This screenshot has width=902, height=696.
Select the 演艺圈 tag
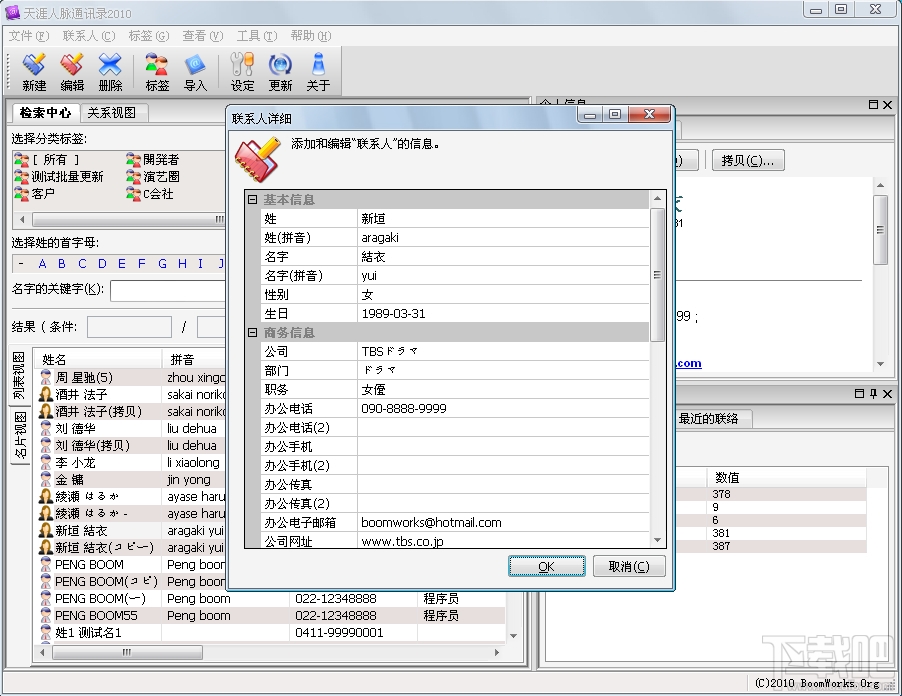click(x=153, y=177)
